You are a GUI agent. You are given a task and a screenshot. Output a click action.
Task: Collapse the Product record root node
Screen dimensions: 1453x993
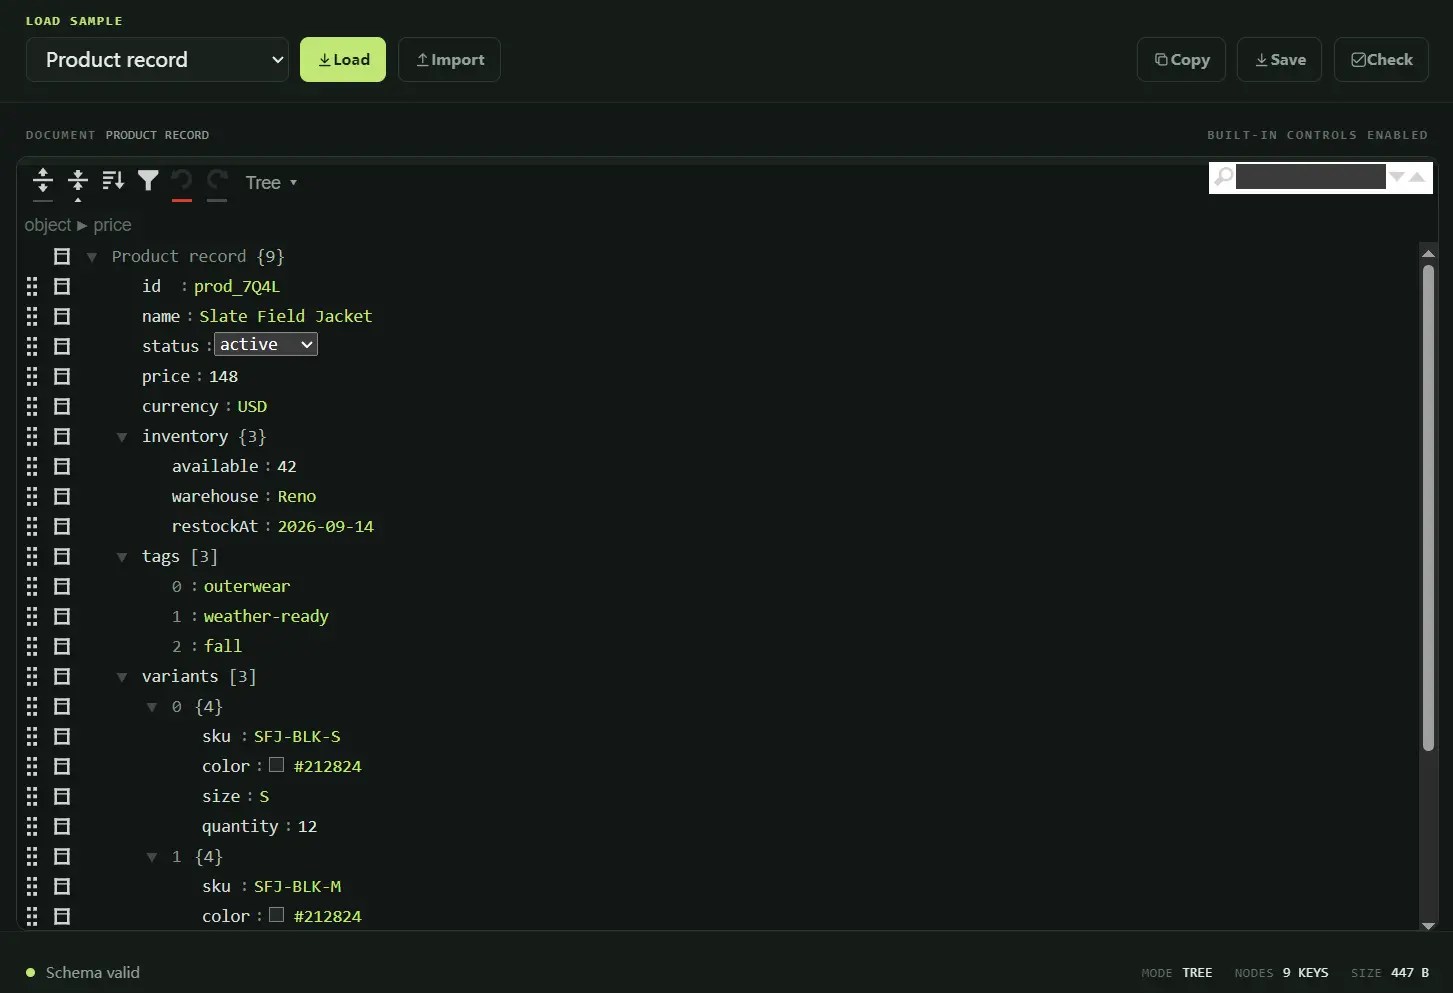92,257
